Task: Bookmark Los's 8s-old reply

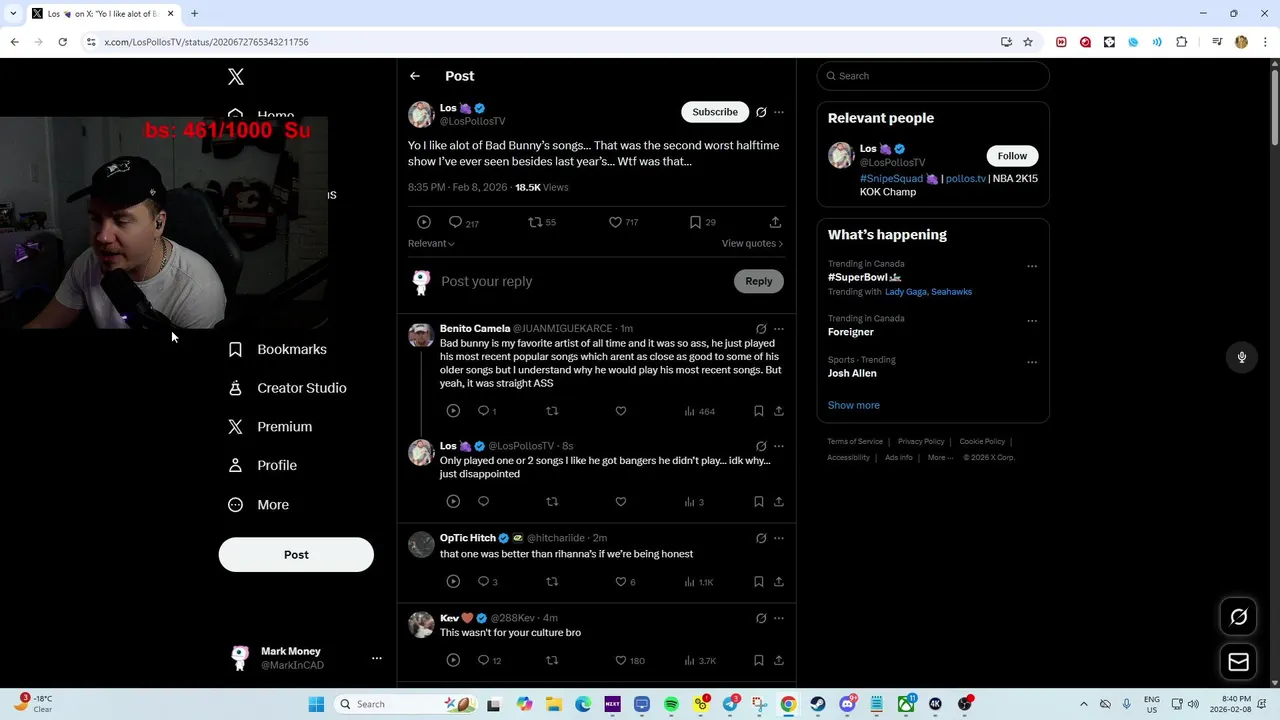Action: (x=759, y=502)
